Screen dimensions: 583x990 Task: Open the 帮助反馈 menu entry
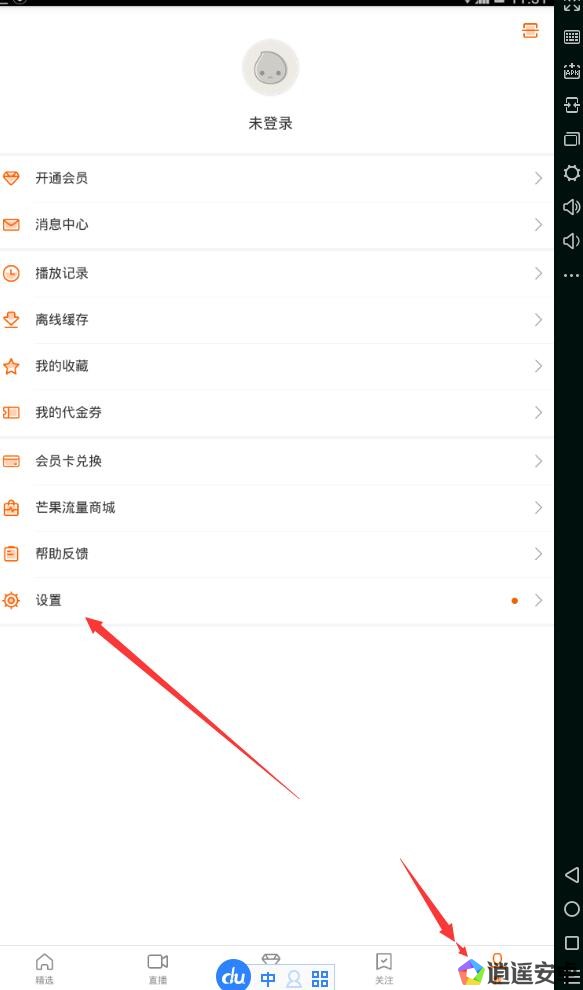coord(277,554)
